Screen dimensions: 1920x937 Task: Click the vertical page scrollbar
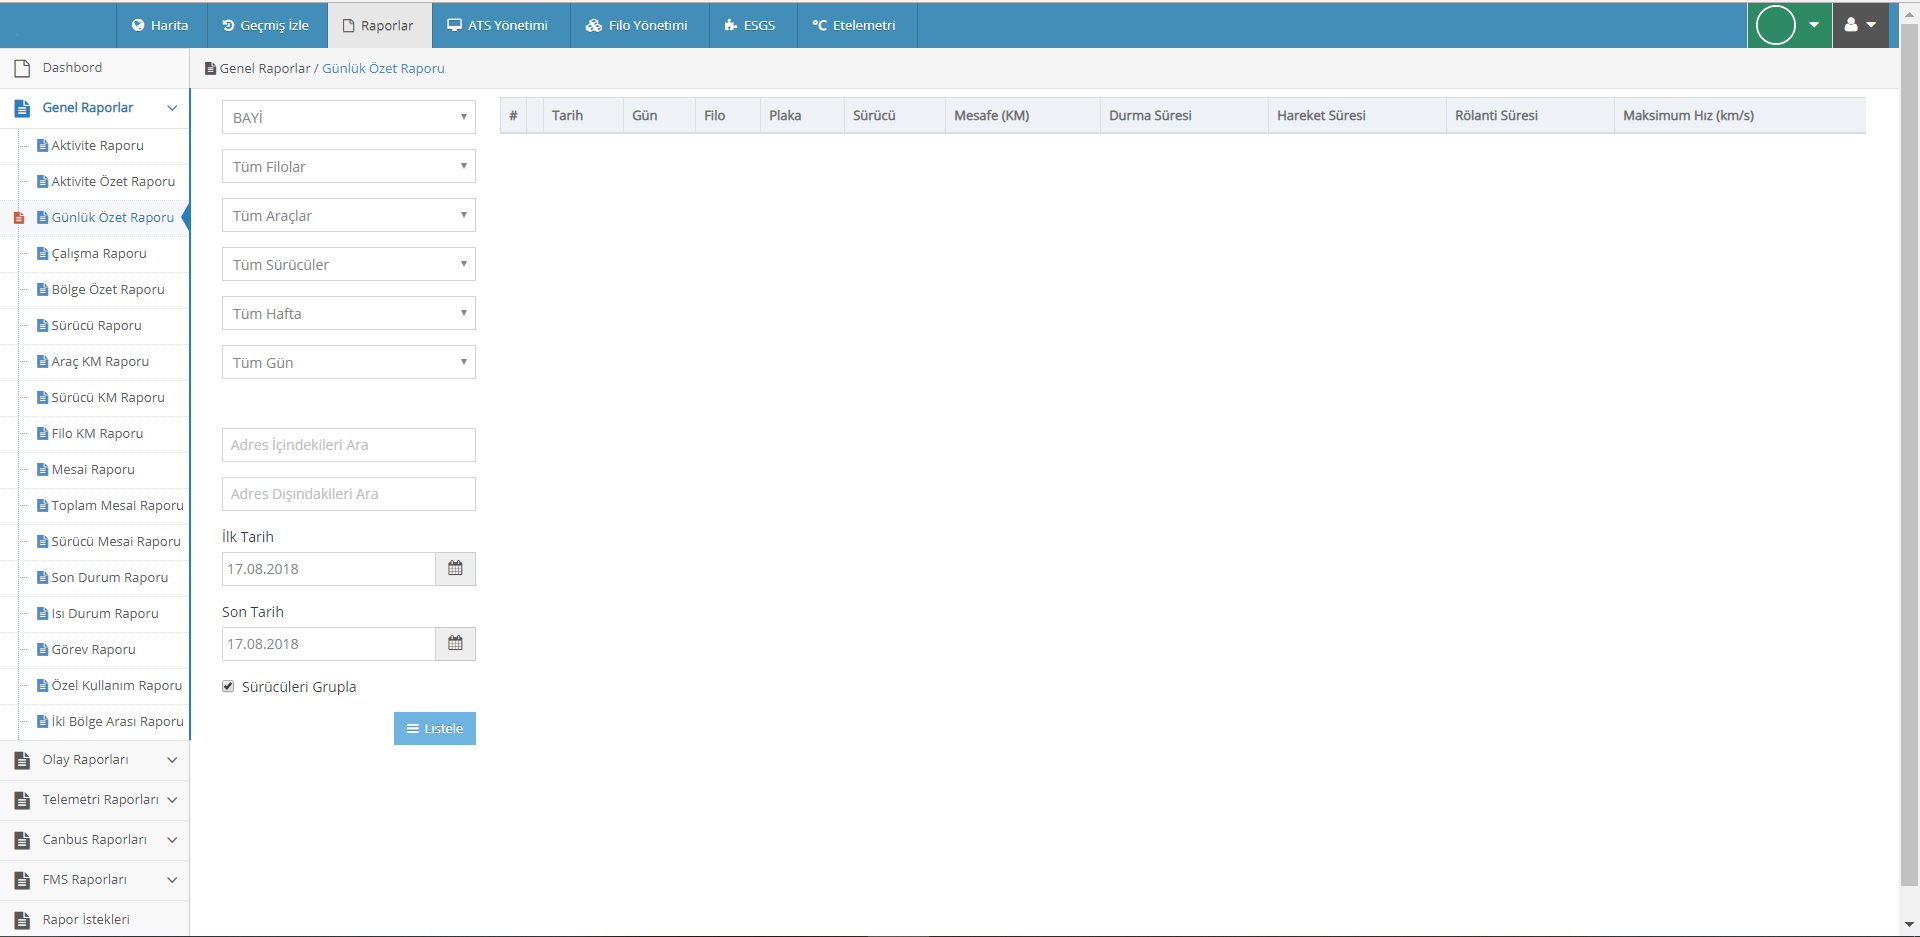click(x=1909, y=455)
